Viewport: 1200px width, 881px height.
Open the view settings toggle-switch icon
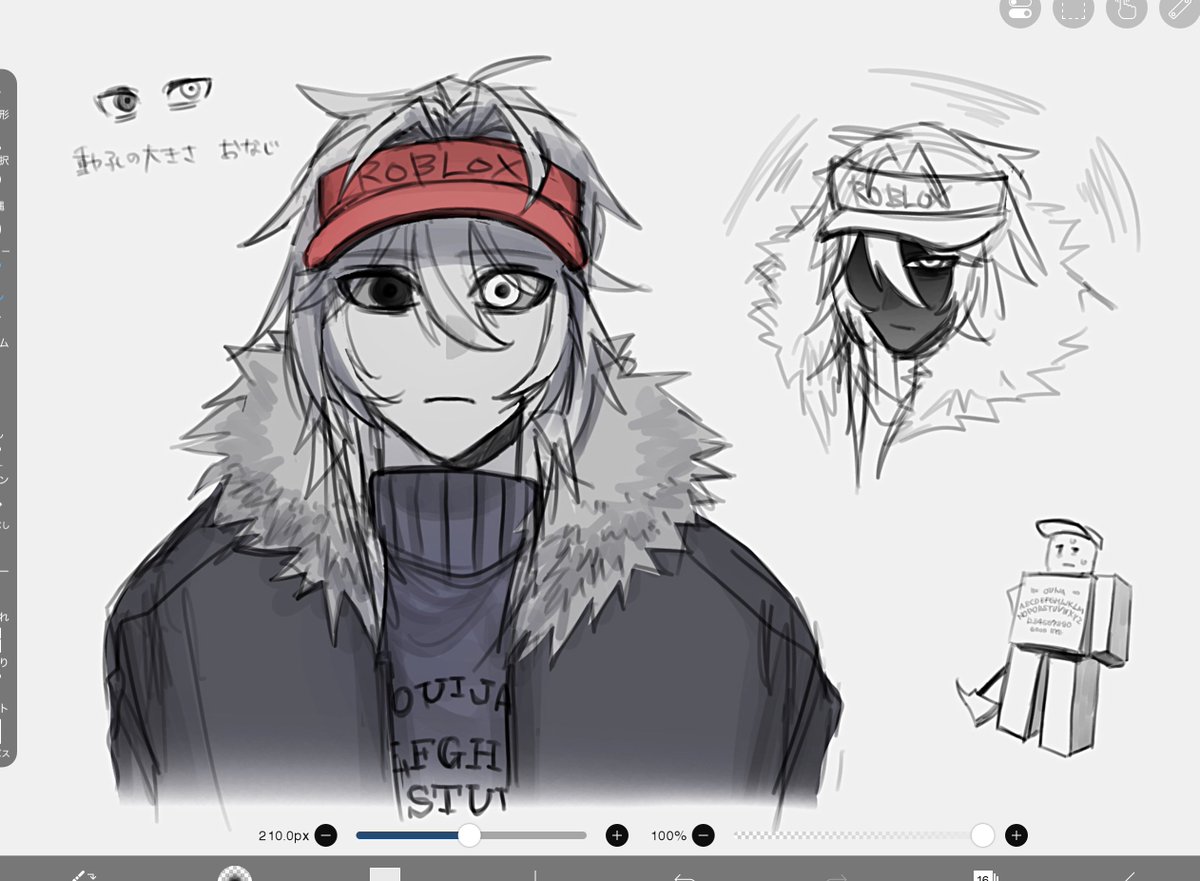pyautogui.click(x=1020, y=10)
